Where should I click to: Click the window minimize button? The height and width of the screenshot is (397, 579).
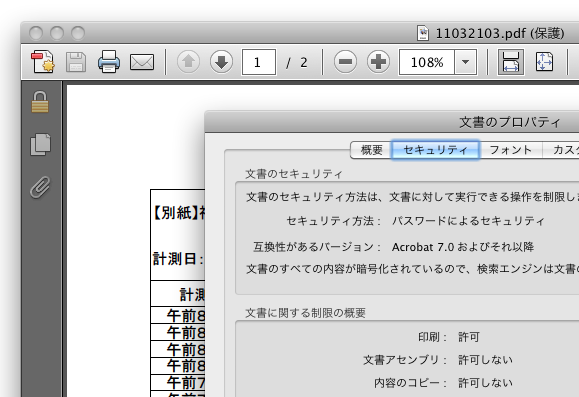[57, 33]
